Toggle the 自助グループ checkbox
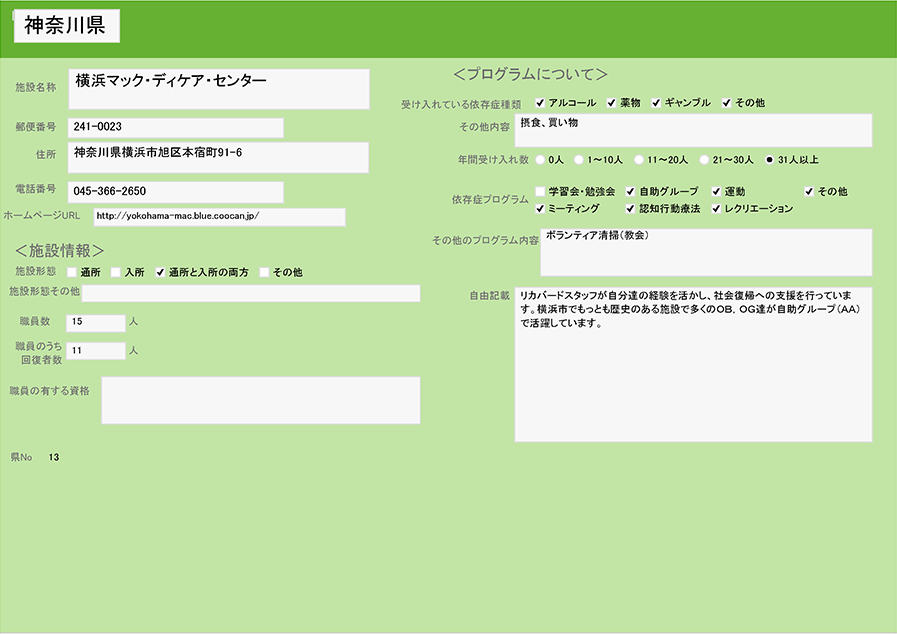897x634 pixels. [x=631, y=191]
